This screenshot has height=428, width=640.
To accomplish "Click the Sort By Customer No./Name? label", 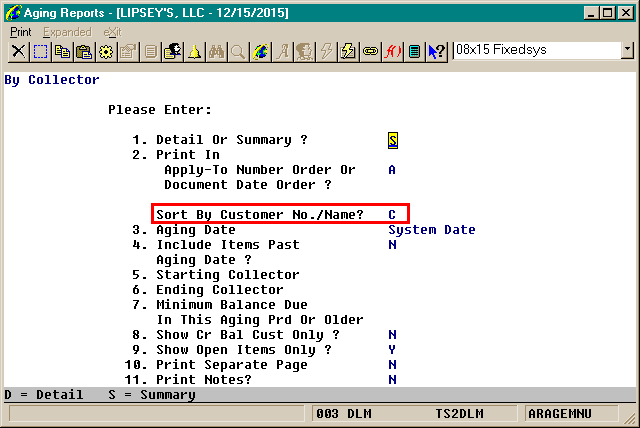I will tap(260, 215).
